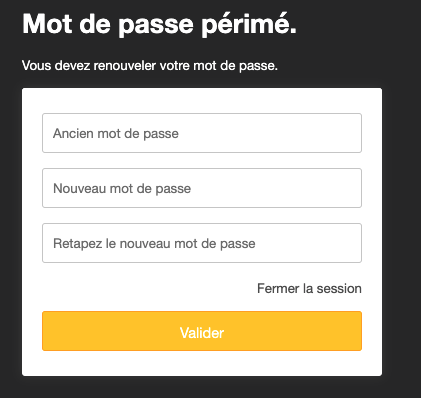This screenshot has width=421, height=398.
Task: Click the Ancien mot de passe placeholder text
Action: 116,134
